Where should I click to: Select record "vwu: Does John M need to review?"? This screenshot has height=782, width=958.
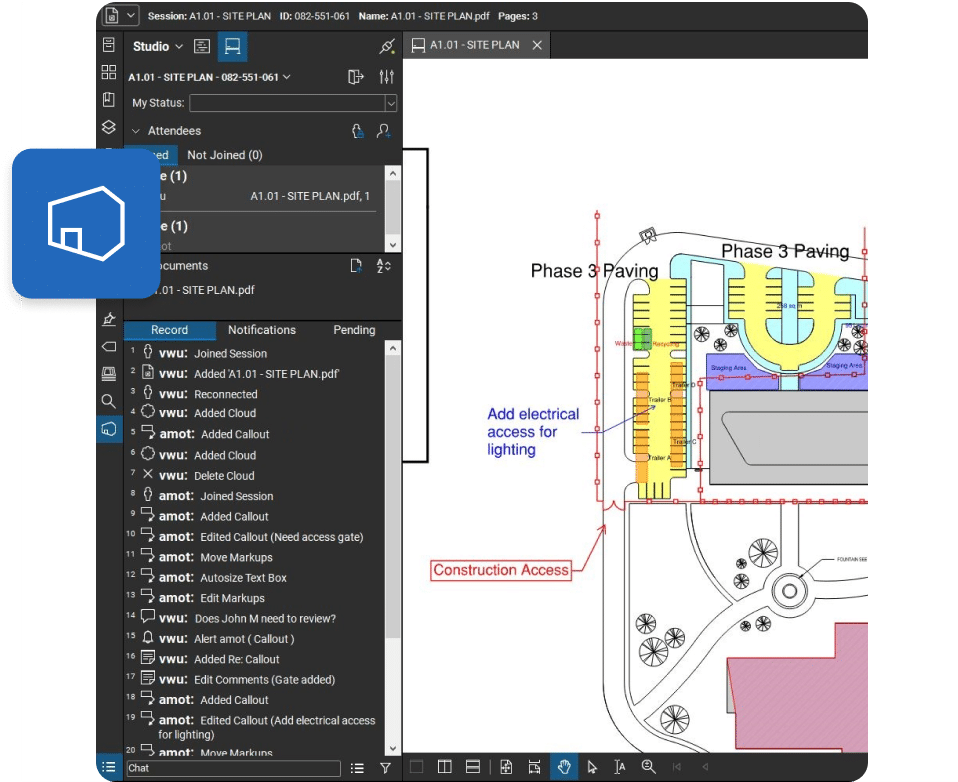255,618
